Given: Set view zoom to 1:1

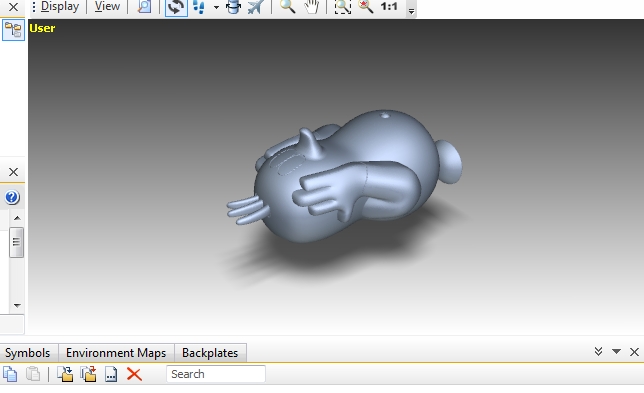Looking at the screenshot, I should pyautogui.click(x=389, y=7).
